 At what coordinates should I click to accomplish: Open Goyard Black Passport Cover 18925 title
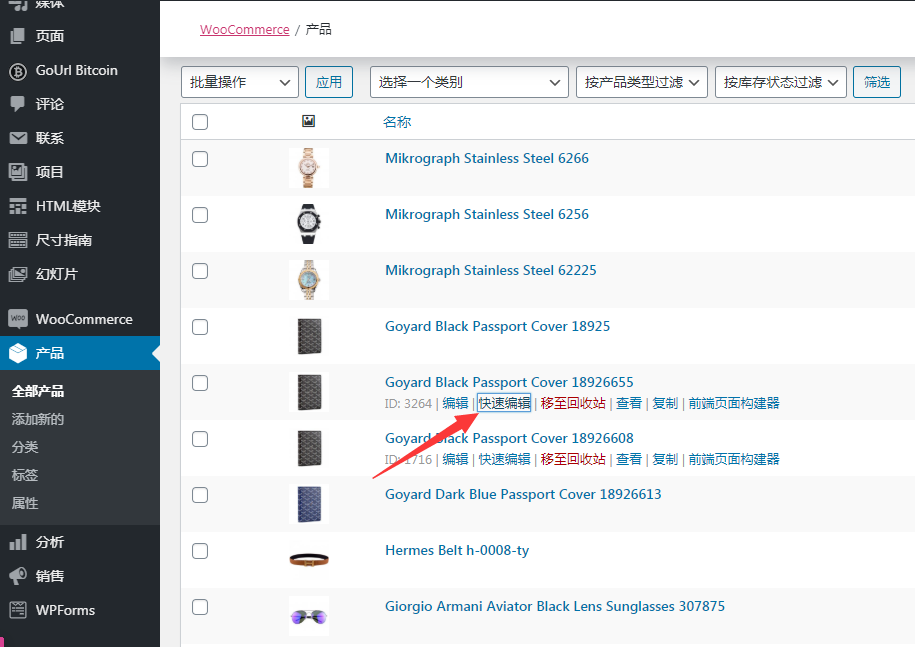click(497, 327)
